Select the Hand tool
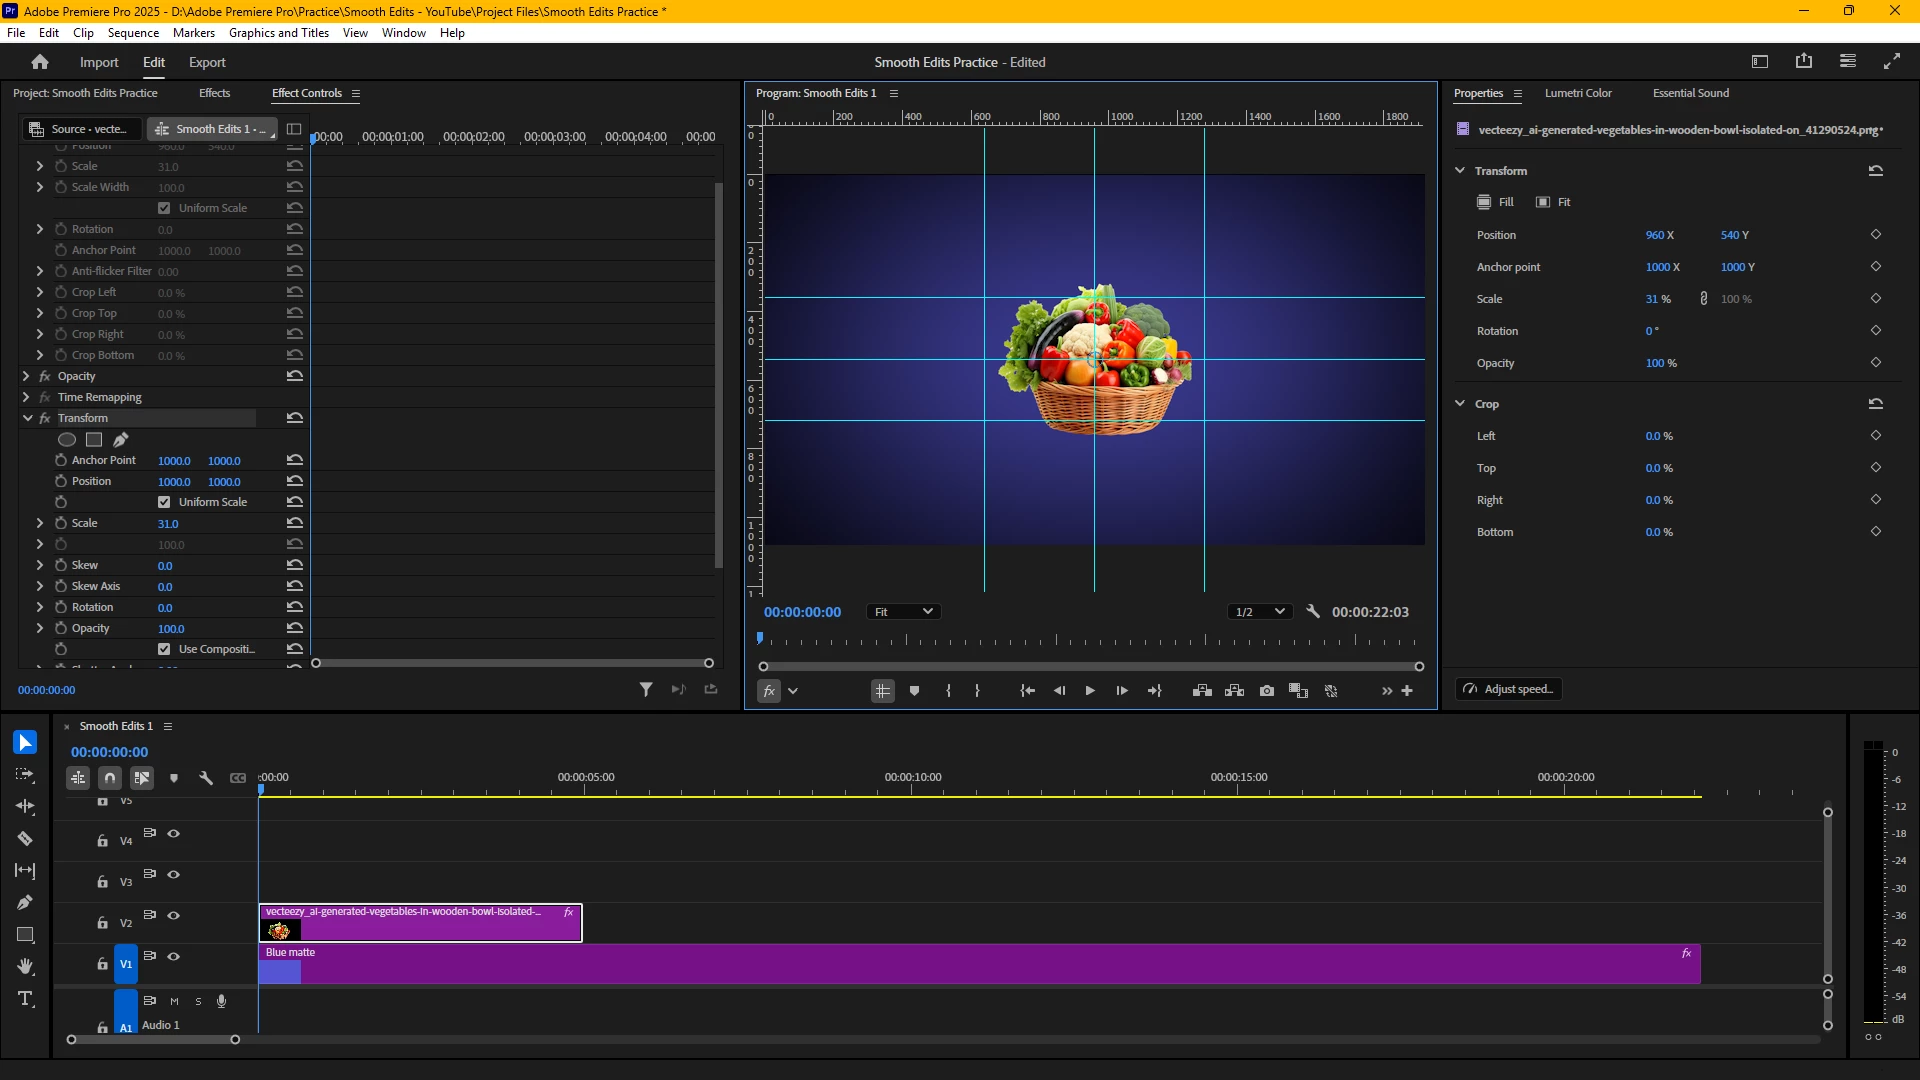 click(25, 966)
